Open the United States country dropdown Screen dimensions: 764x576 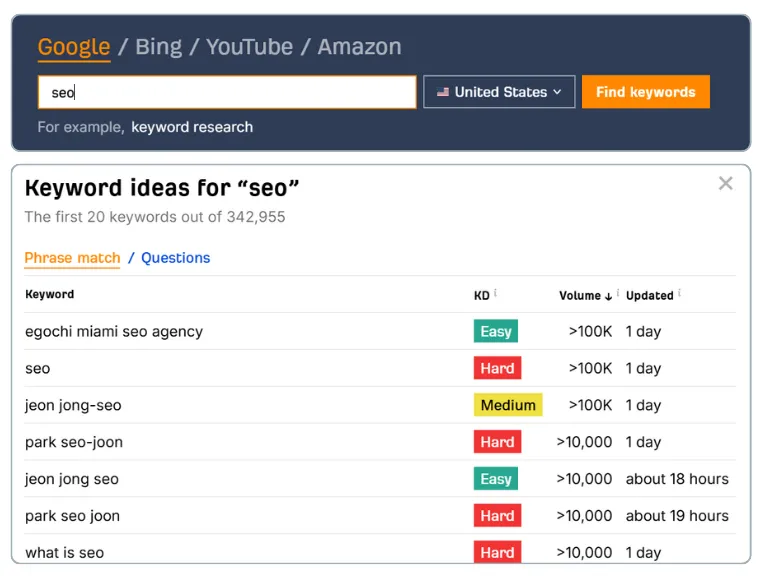499,92
